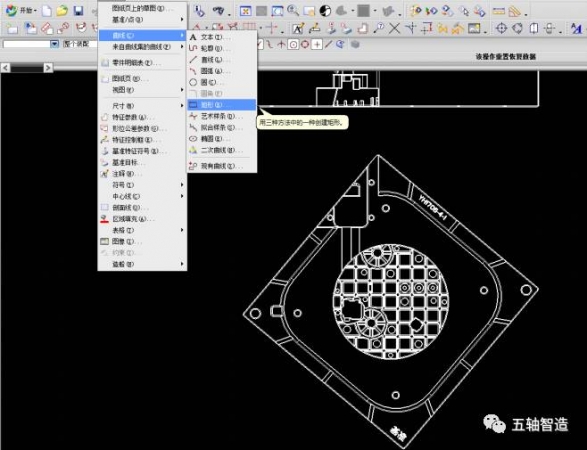Click the 3D centerline icon beside crosshair
The image size is (587, 450).
click(517, 28)
